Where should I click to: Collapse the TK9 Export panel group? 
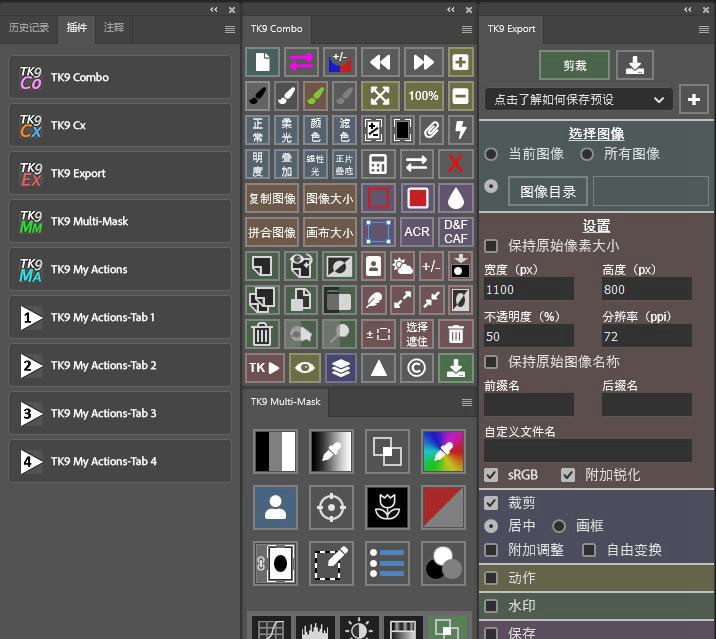click(688, 10)
